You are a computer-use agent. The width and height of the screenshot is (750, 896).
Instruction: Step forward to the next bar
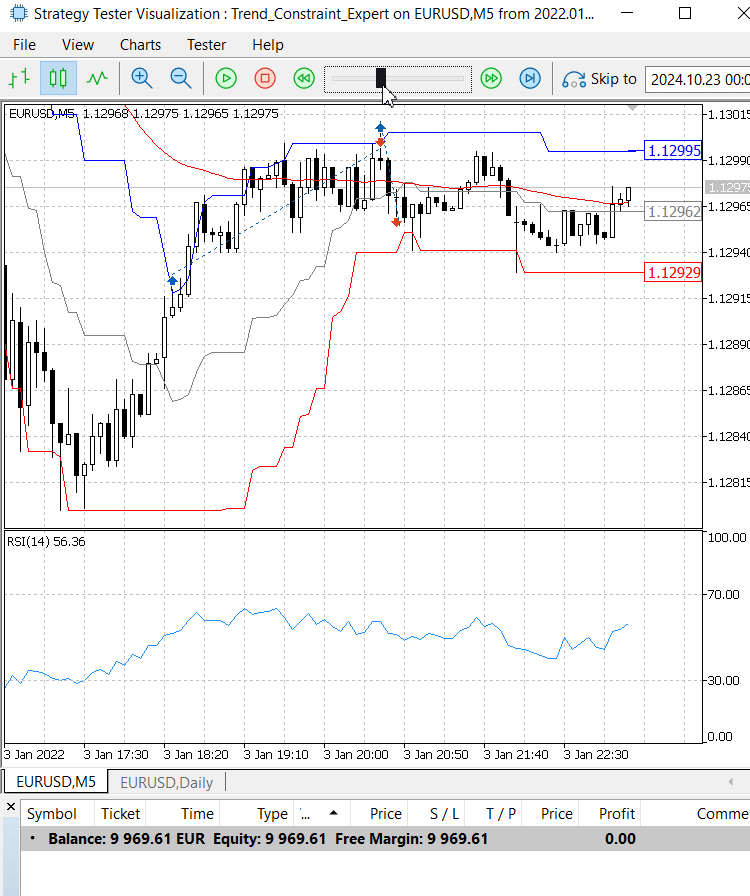pos(530,78)
